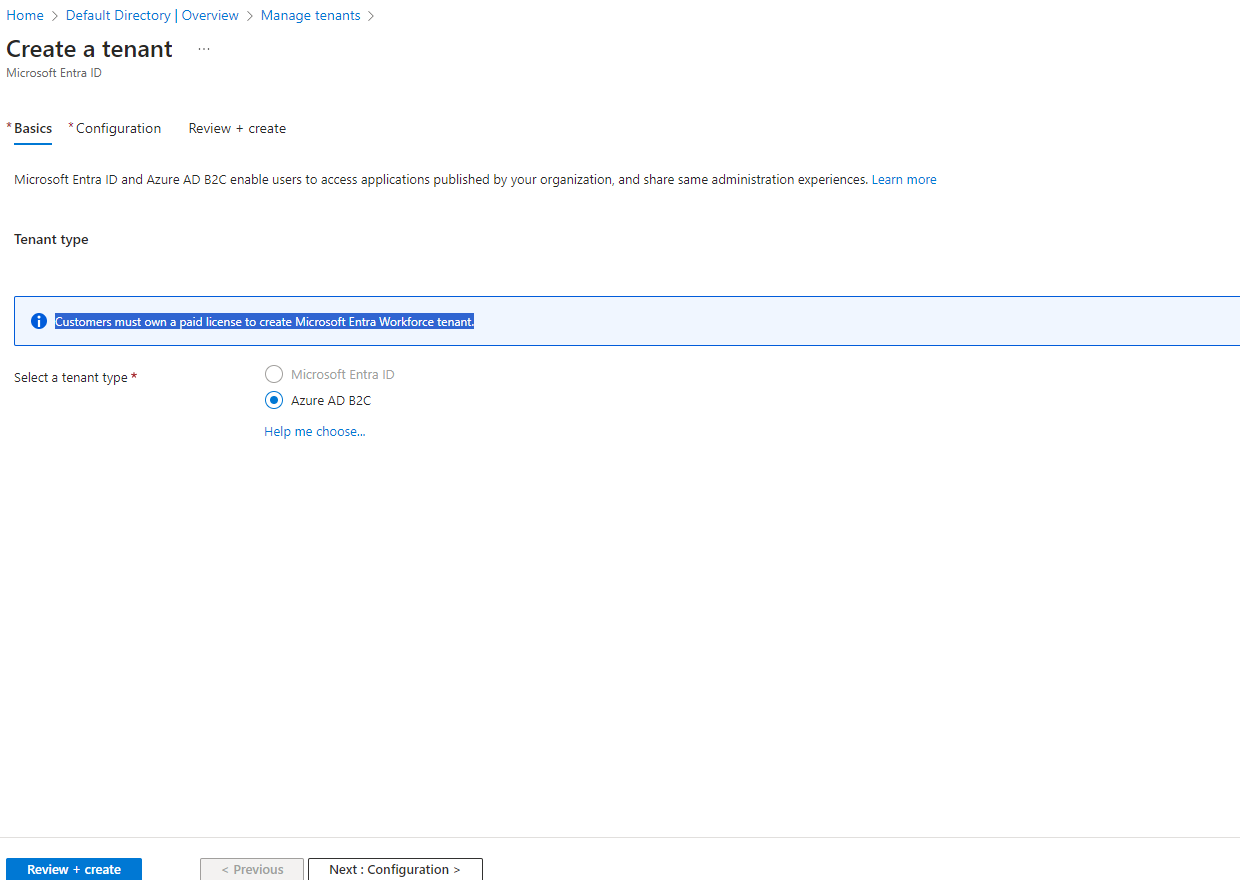
Task: Click the Microsoft Entra ID subtitle text
Action: 54,73
